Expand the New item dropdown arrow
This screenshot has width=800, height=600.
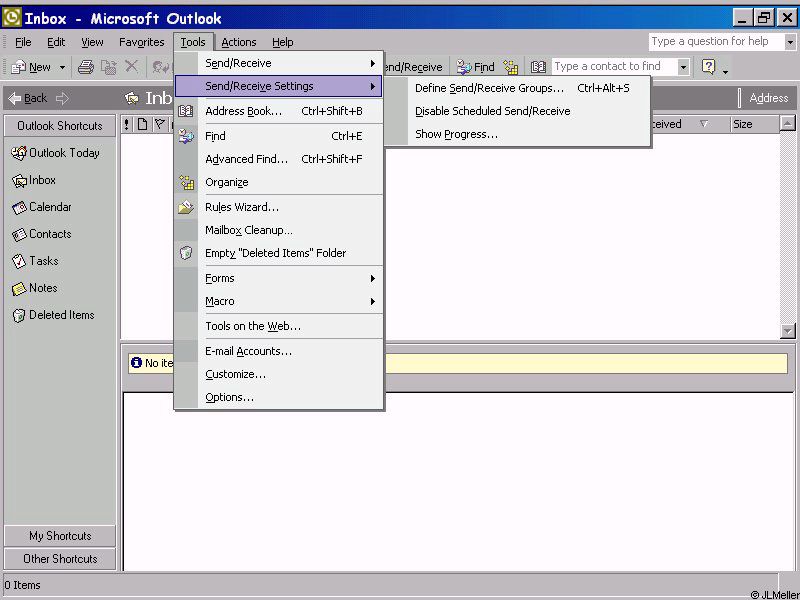pyautogui.click(x=62, y=68)
